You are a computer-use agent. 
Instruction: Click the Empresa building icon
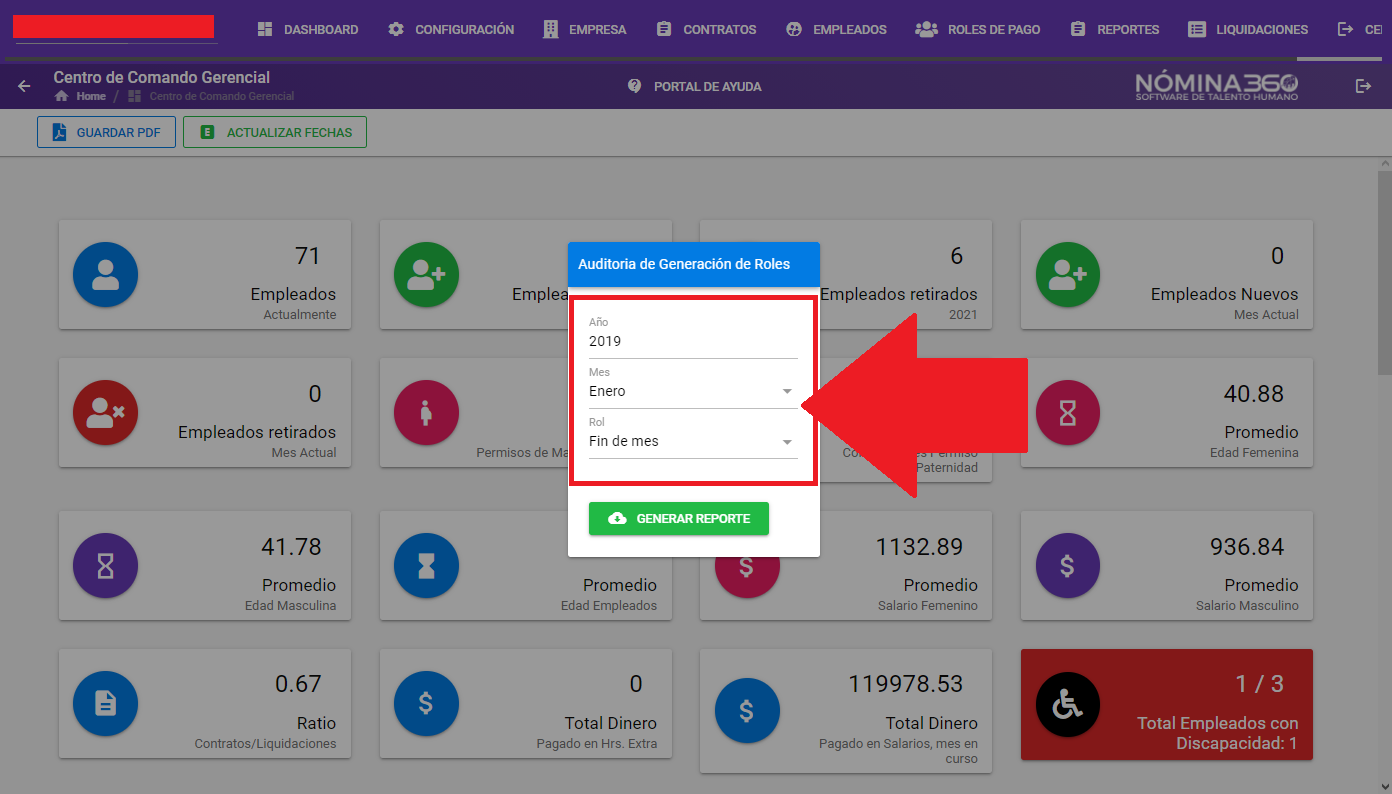click(x=551, y=30)
